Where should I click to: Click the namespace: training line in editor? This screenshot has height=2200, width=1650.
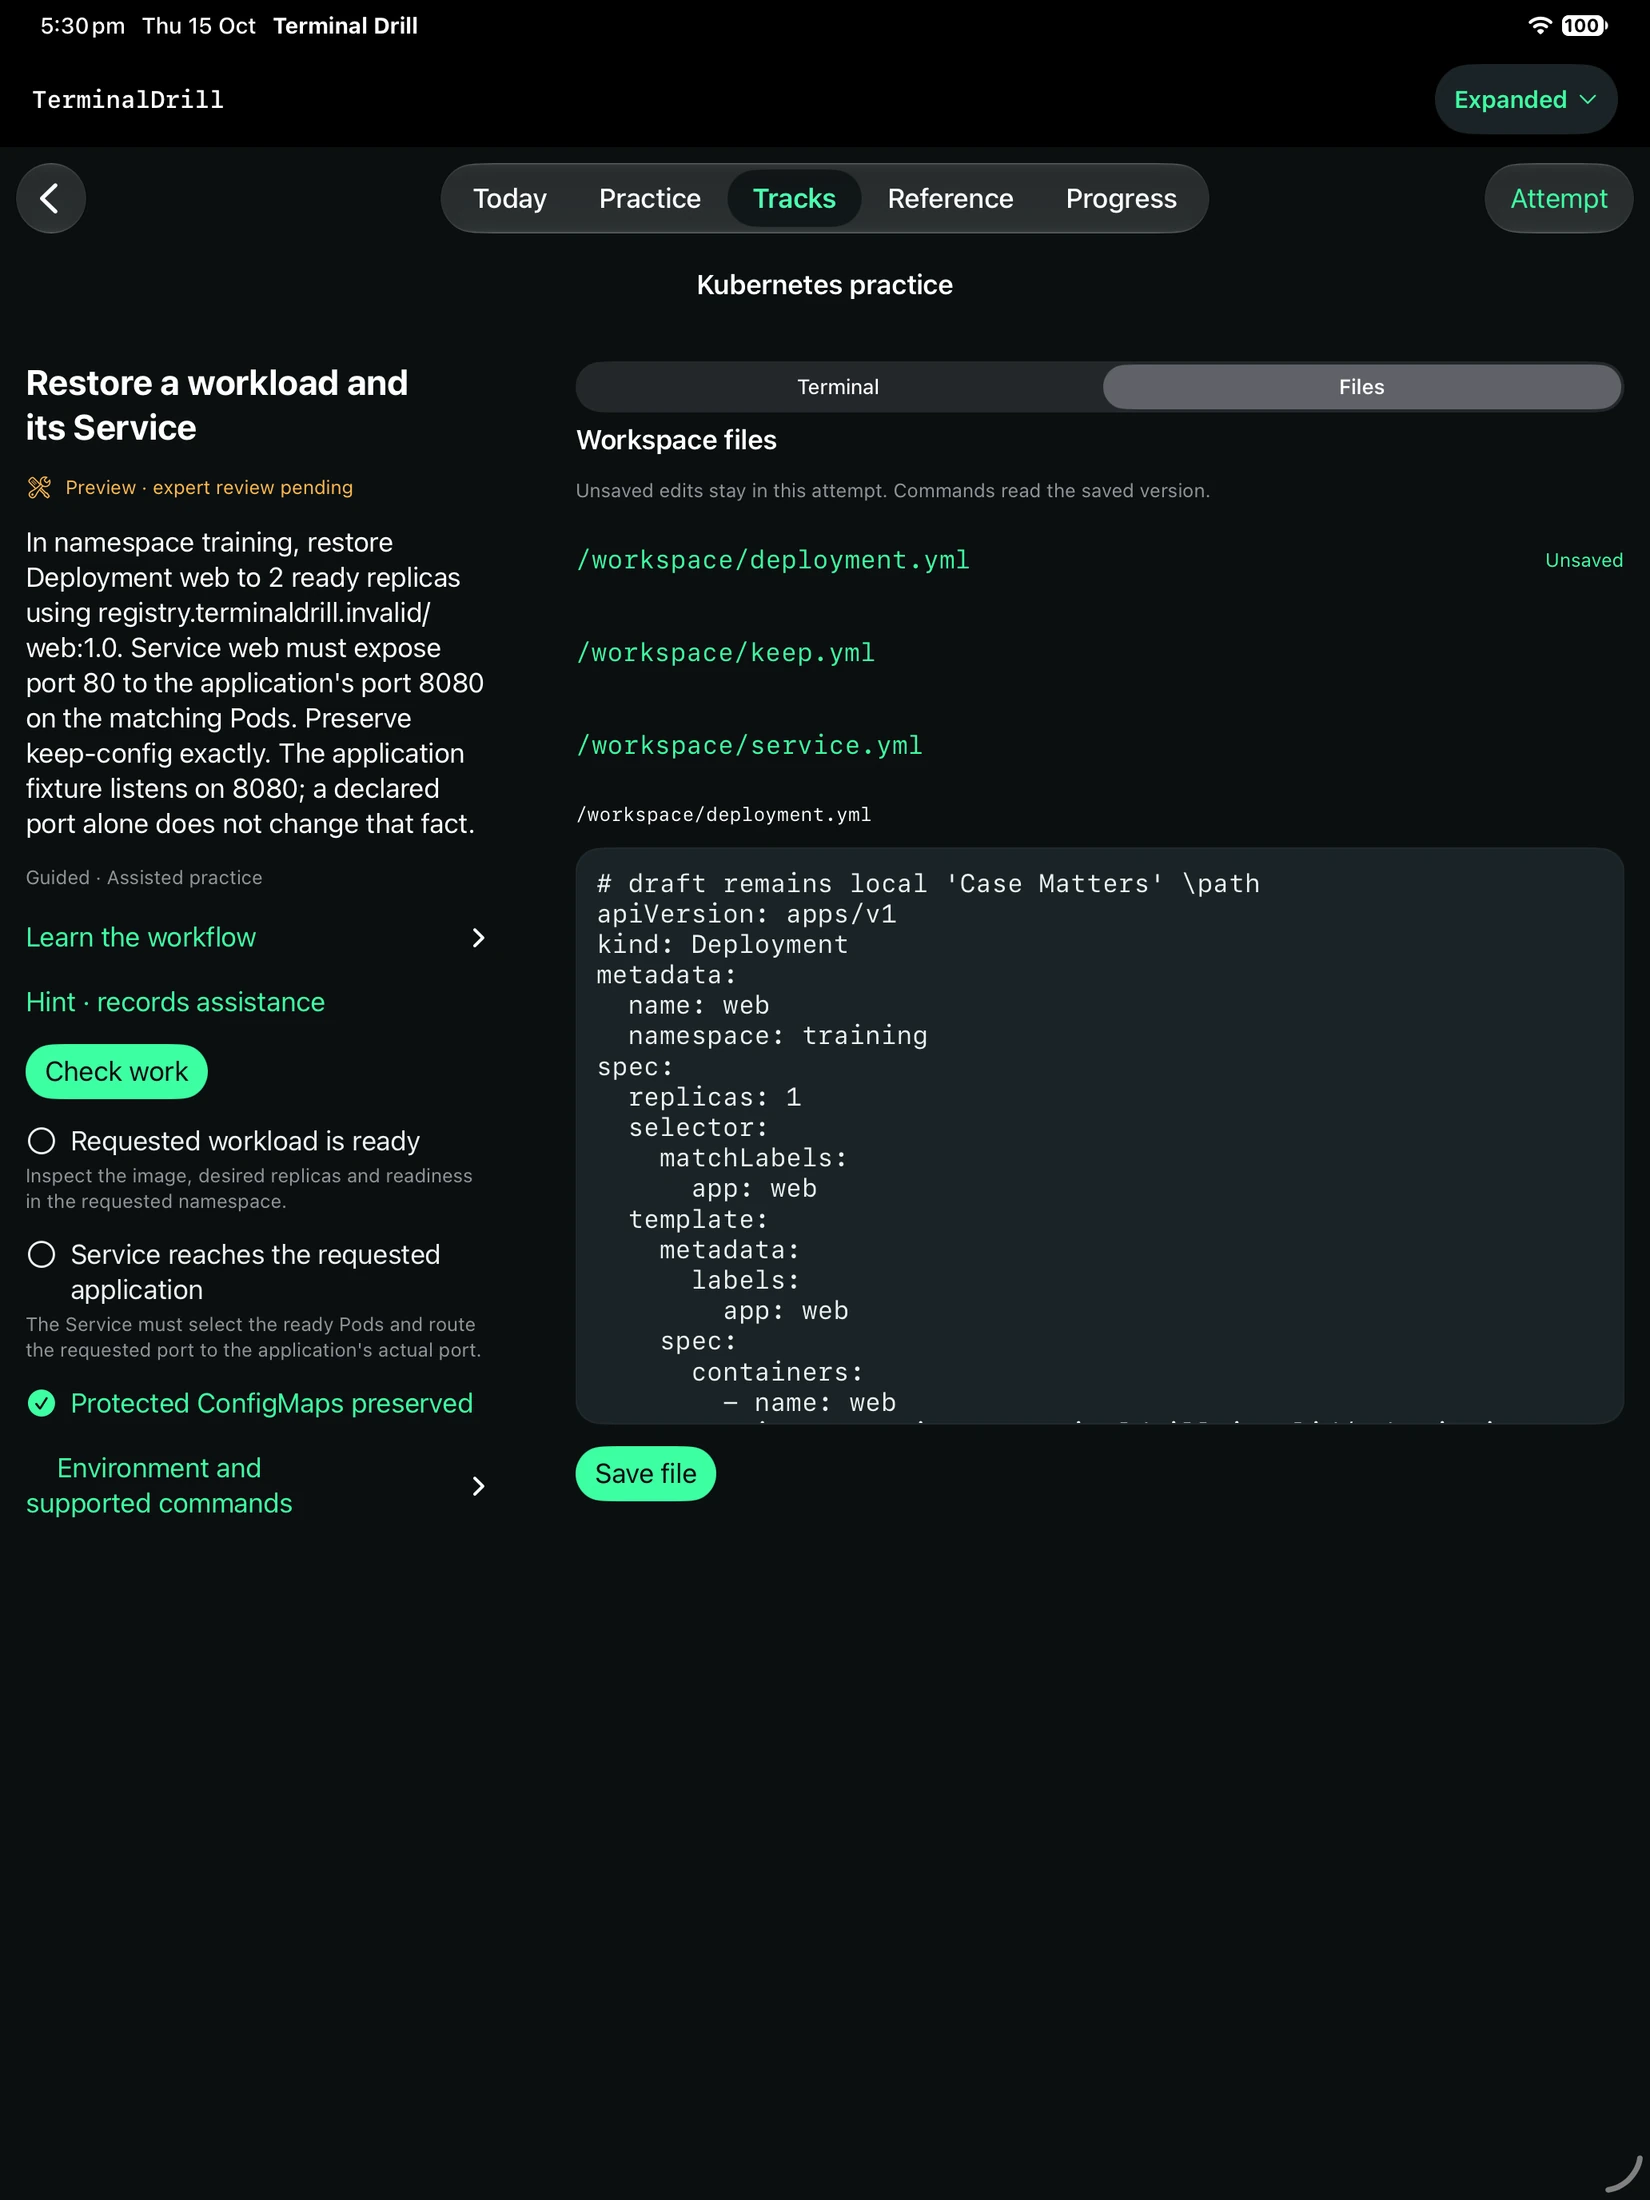pos(777,1036)
